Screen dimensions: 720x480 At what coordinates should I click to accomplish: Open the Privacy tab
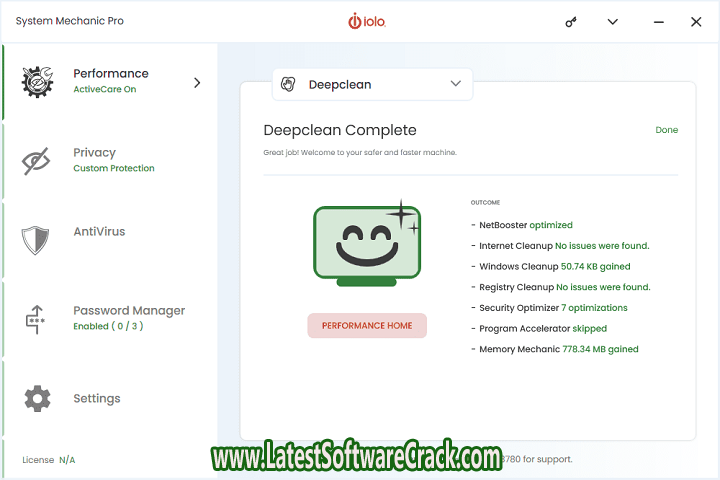pyautogui.click(x=95, y=153)
